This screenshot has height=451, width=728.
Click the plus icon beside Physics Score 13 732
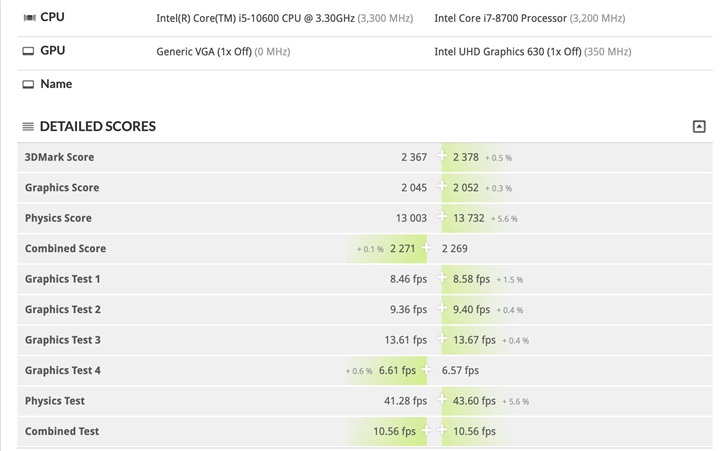pos(442,218)
